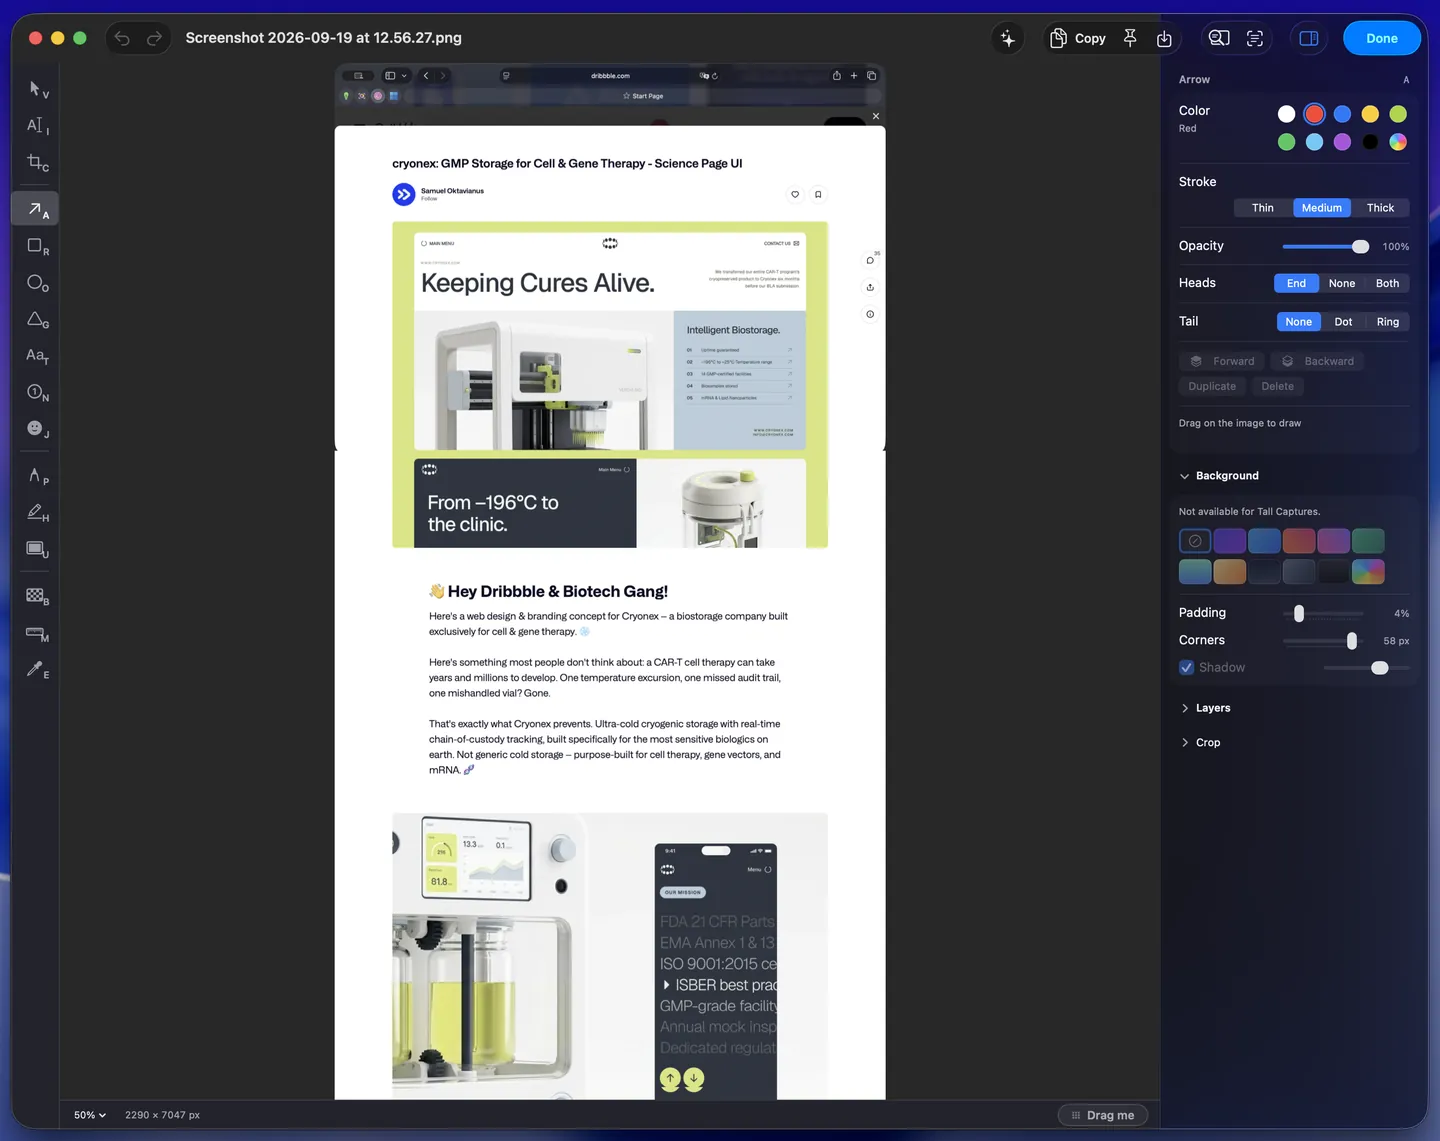Choose the Highlighter tool

pos(37,513)
